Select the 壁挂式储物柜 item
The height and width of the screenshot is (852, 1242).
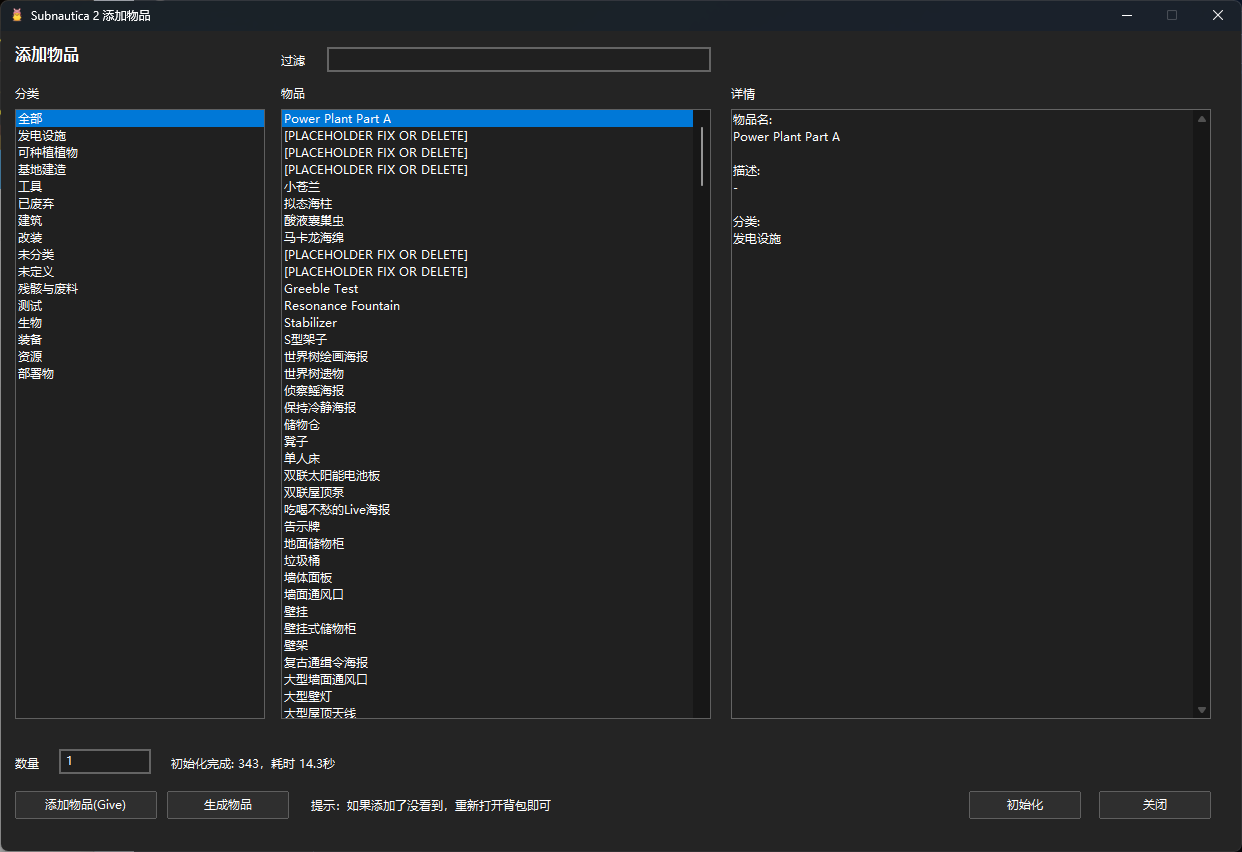(487, 628)
